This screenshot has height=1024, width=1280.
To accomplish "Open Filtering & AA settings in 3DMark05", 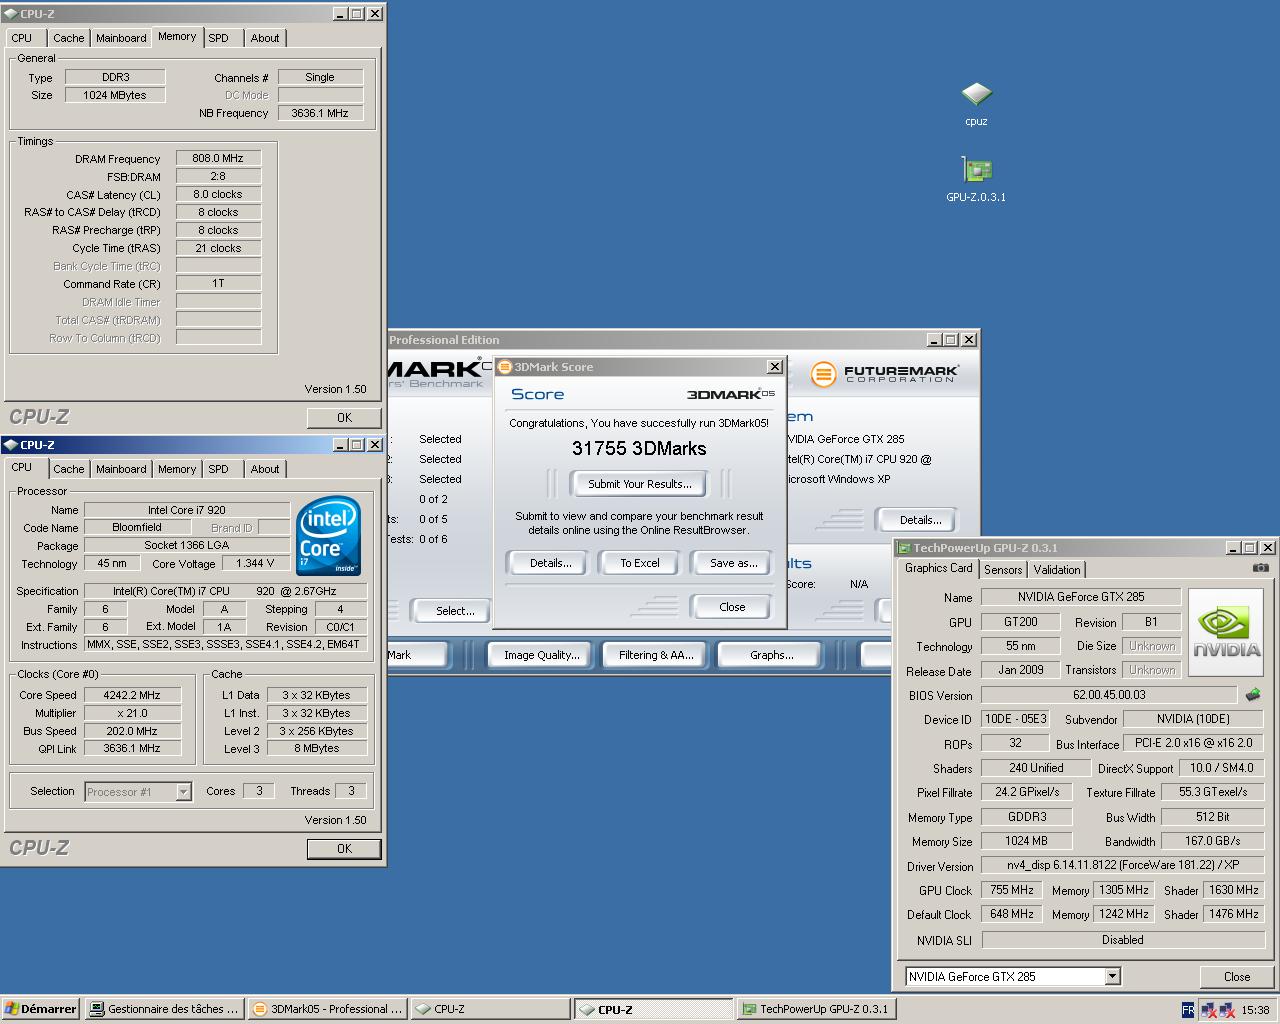I will point(656,655).
